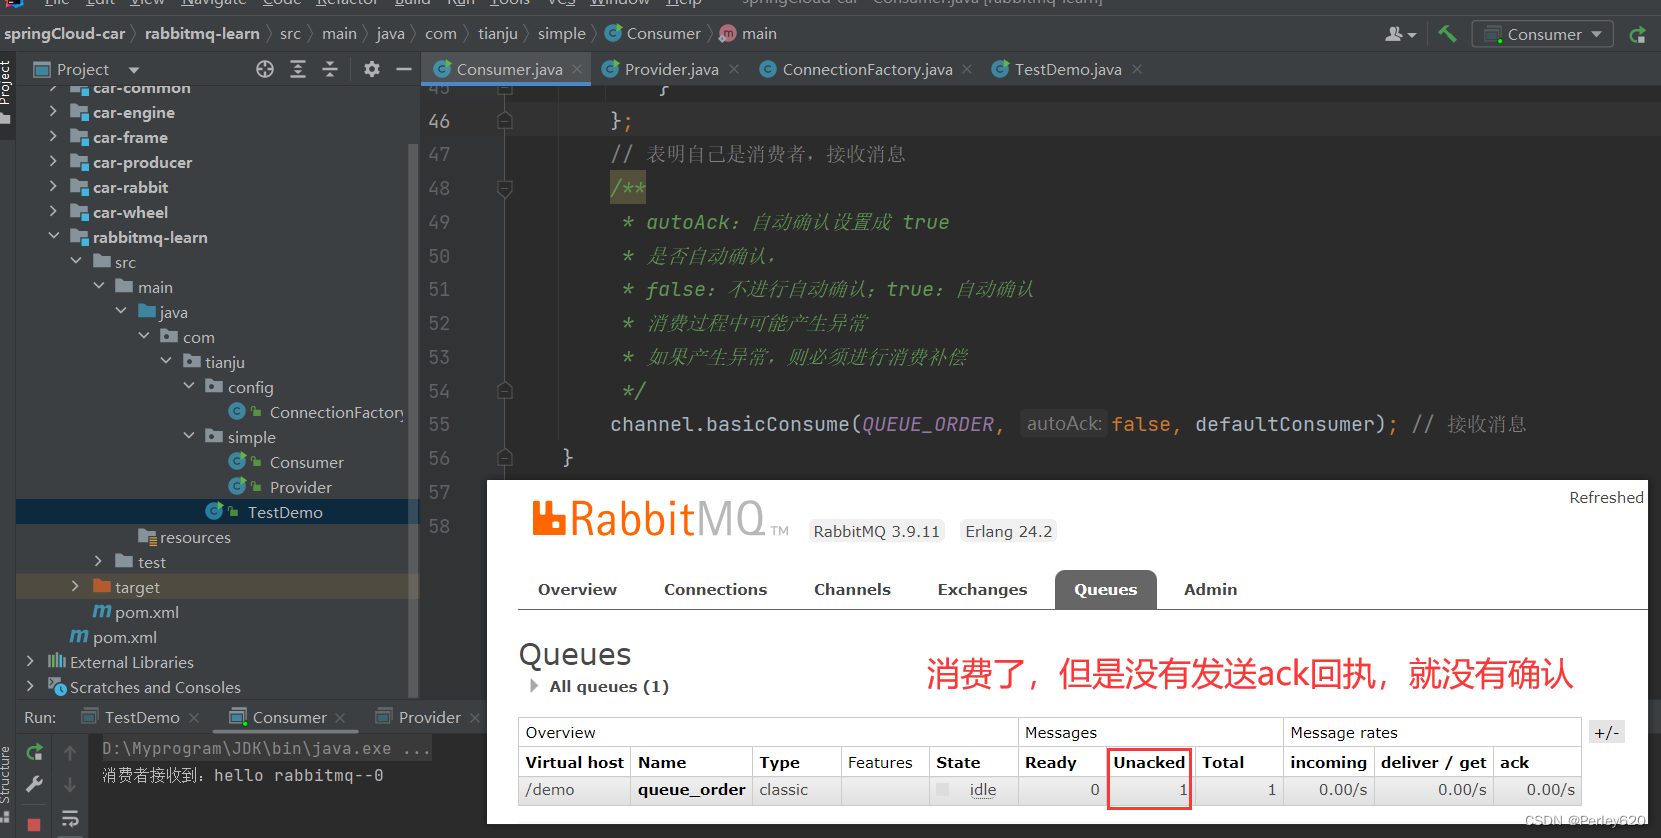Open the user account icon dropdown

click(x=1401, y=34)
